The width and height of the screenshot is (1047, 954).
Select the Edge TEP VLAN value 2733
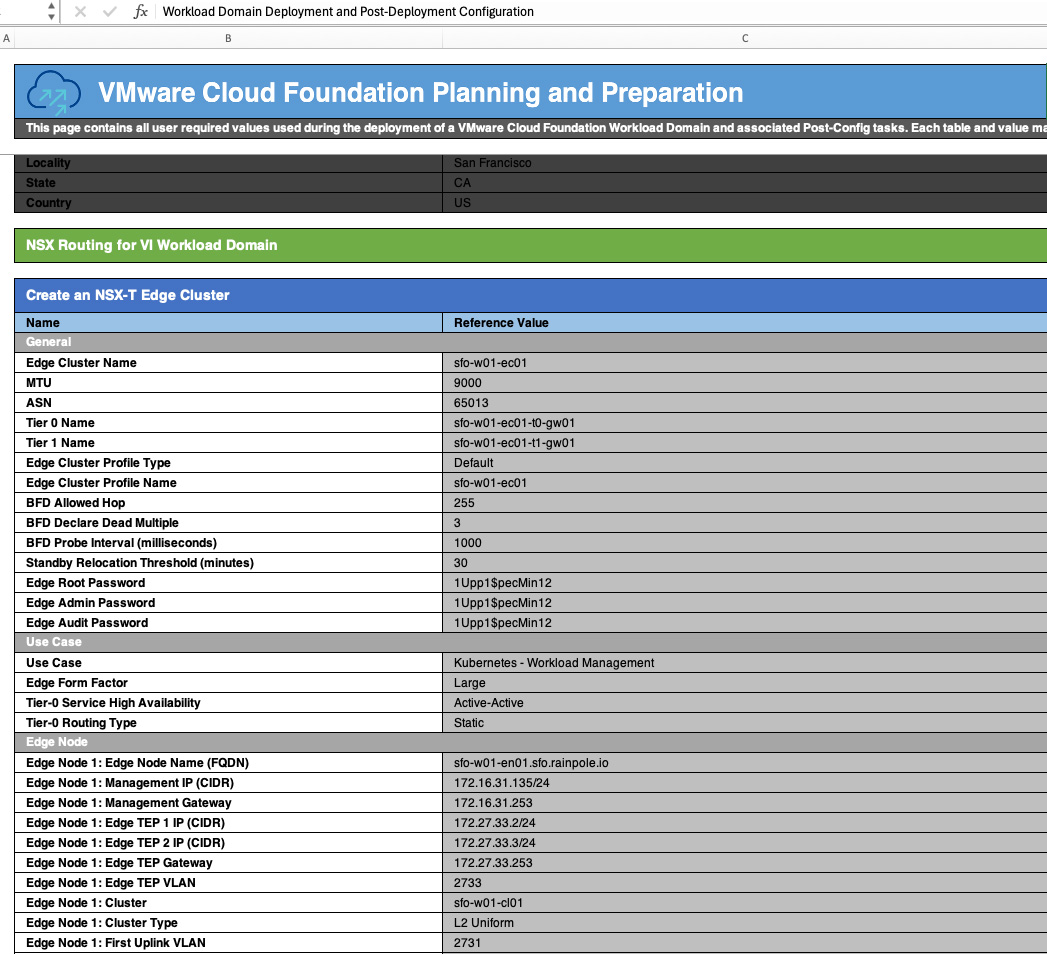tap(745, 883)
